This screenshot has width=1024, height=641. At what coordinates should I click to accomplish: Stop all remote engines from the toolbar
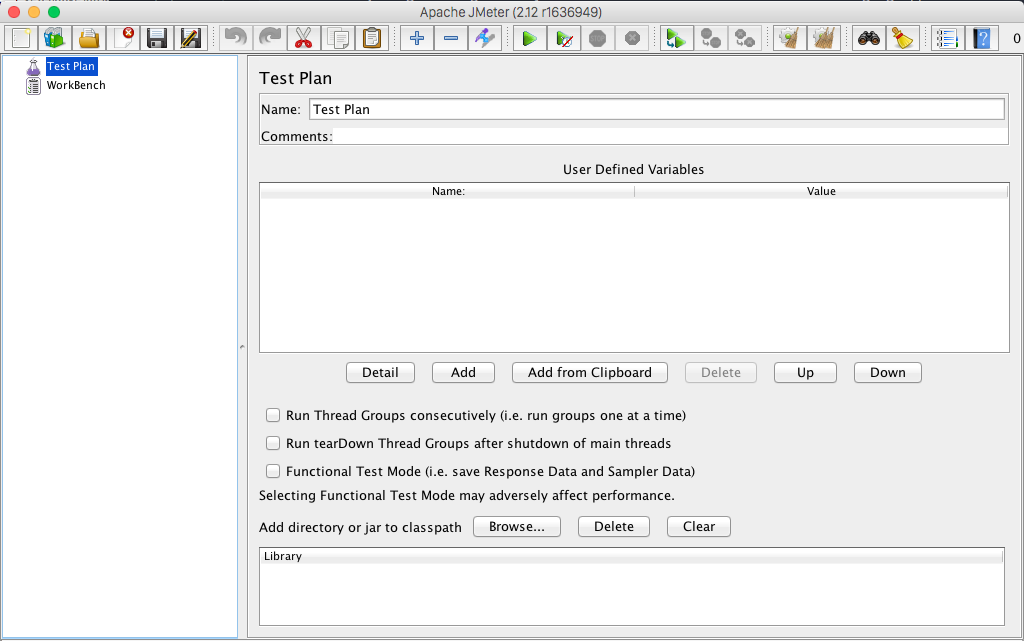pyautogui.click(x=711, y=39)
